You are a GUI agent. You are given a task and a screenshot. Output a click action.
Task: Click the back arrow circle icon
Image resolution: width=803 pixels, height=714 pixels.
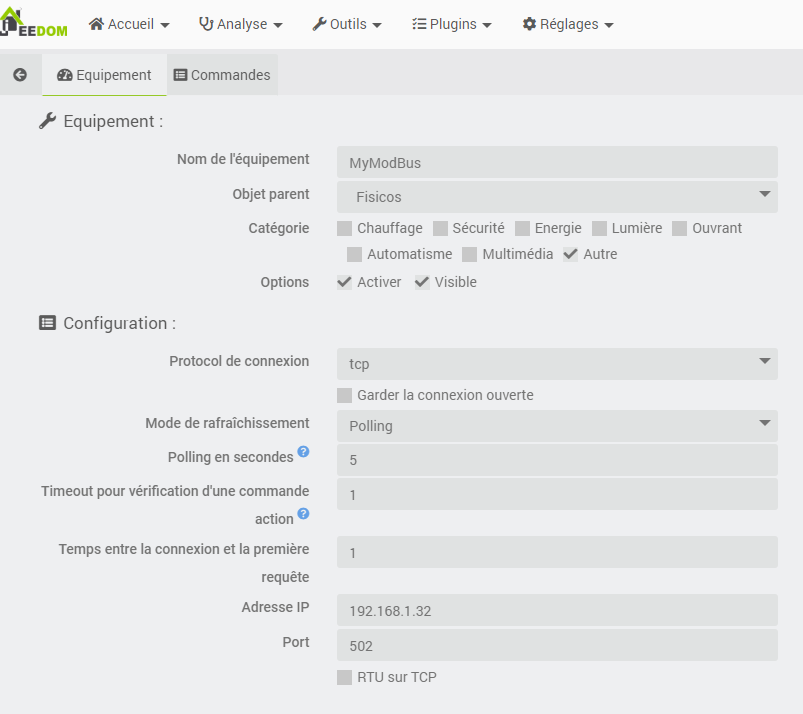[20, 75]
